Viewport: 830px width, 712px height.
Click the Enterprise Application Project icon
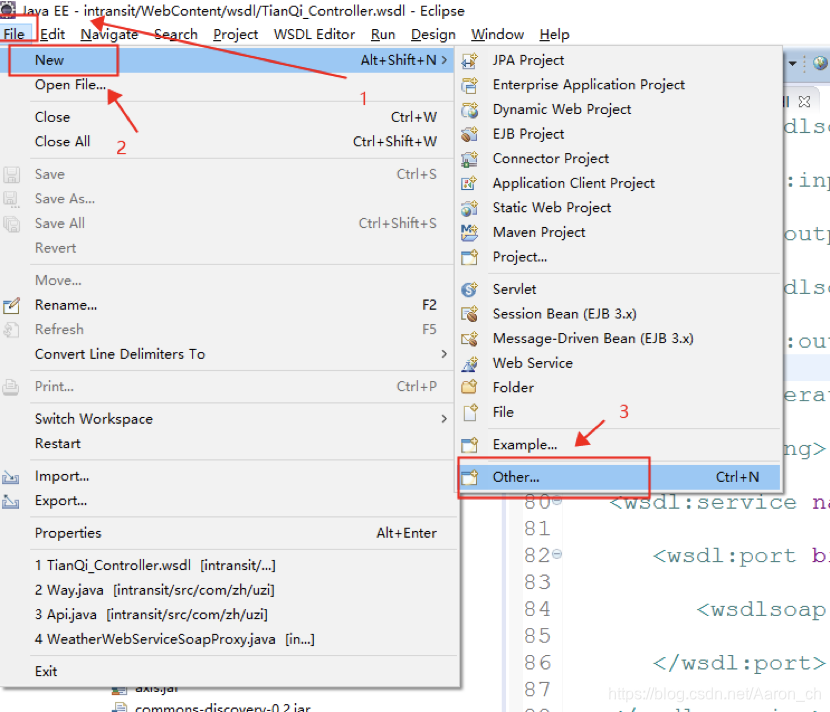point(470,85)
